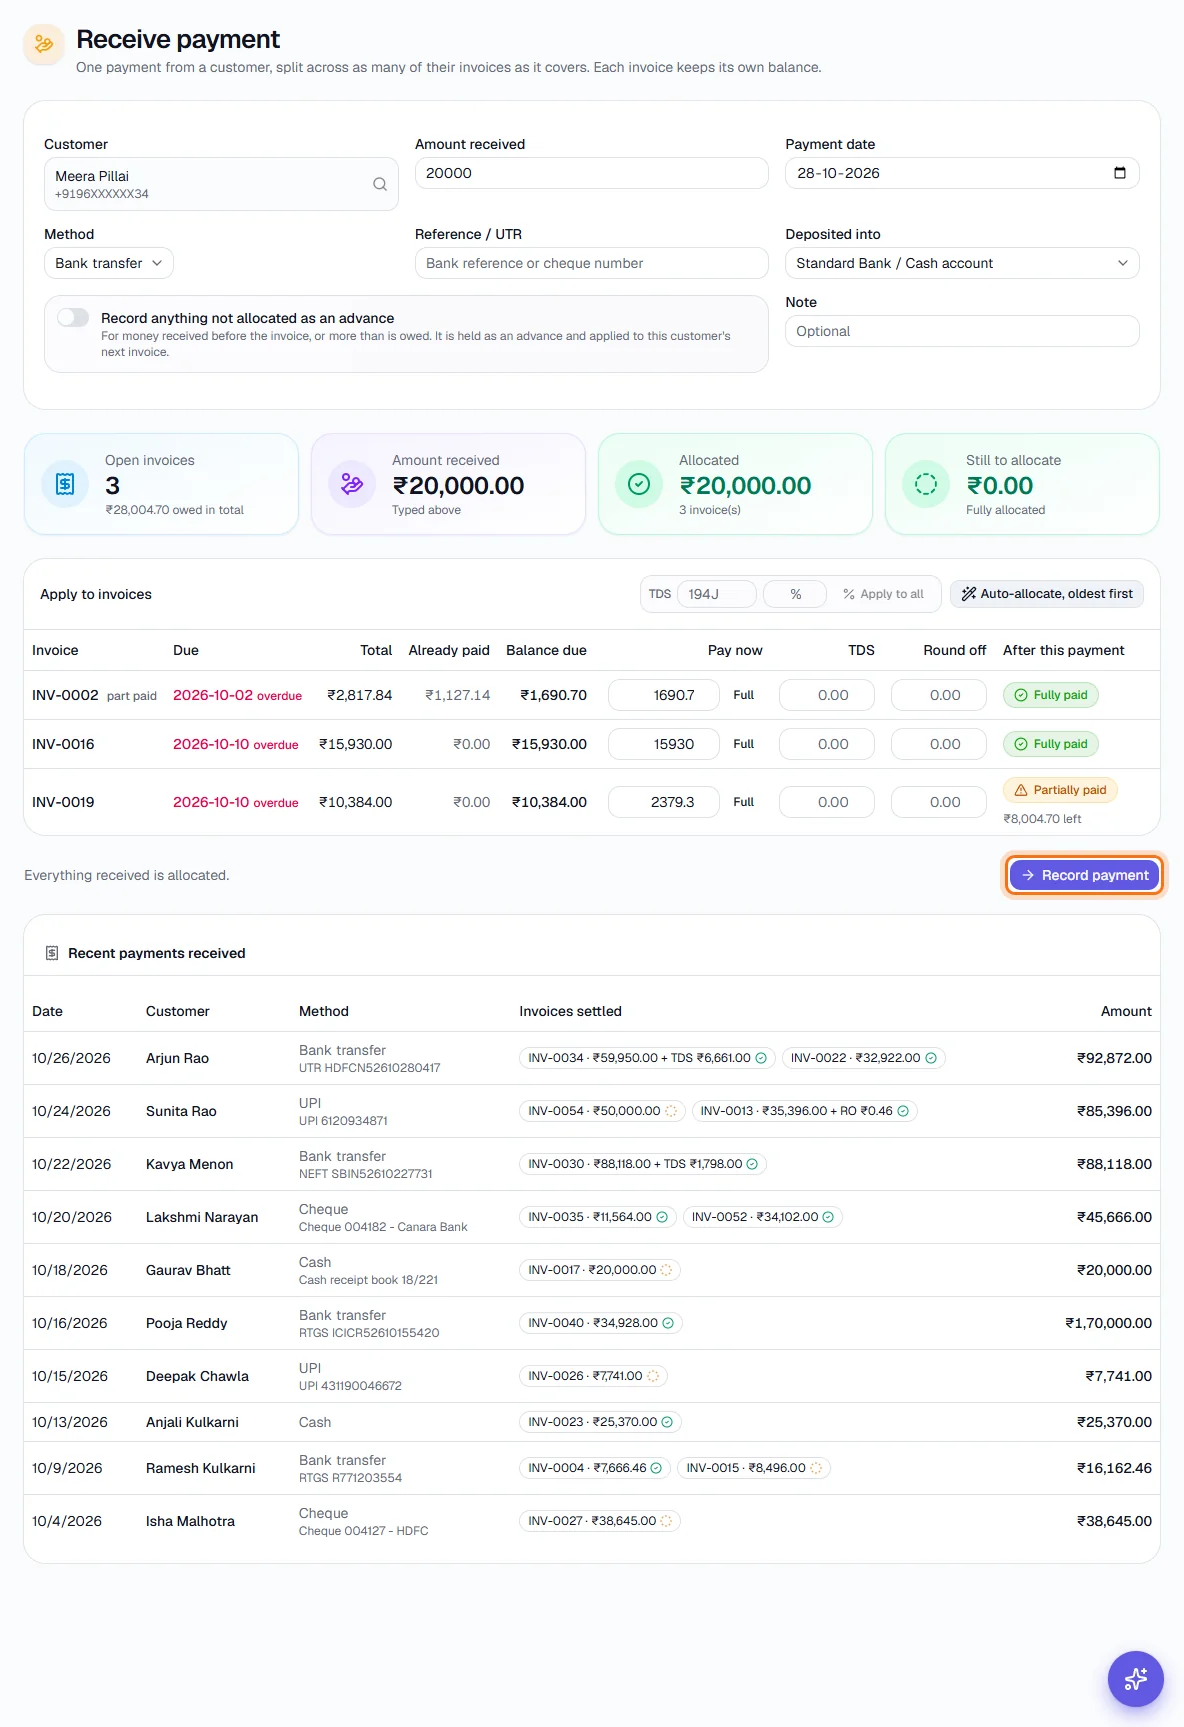Image resolution: width=1184 pixels, height=1727 pixels.
Task: Click ₹28,004.70 owed in total text
Action: click(x=174, y=510)
